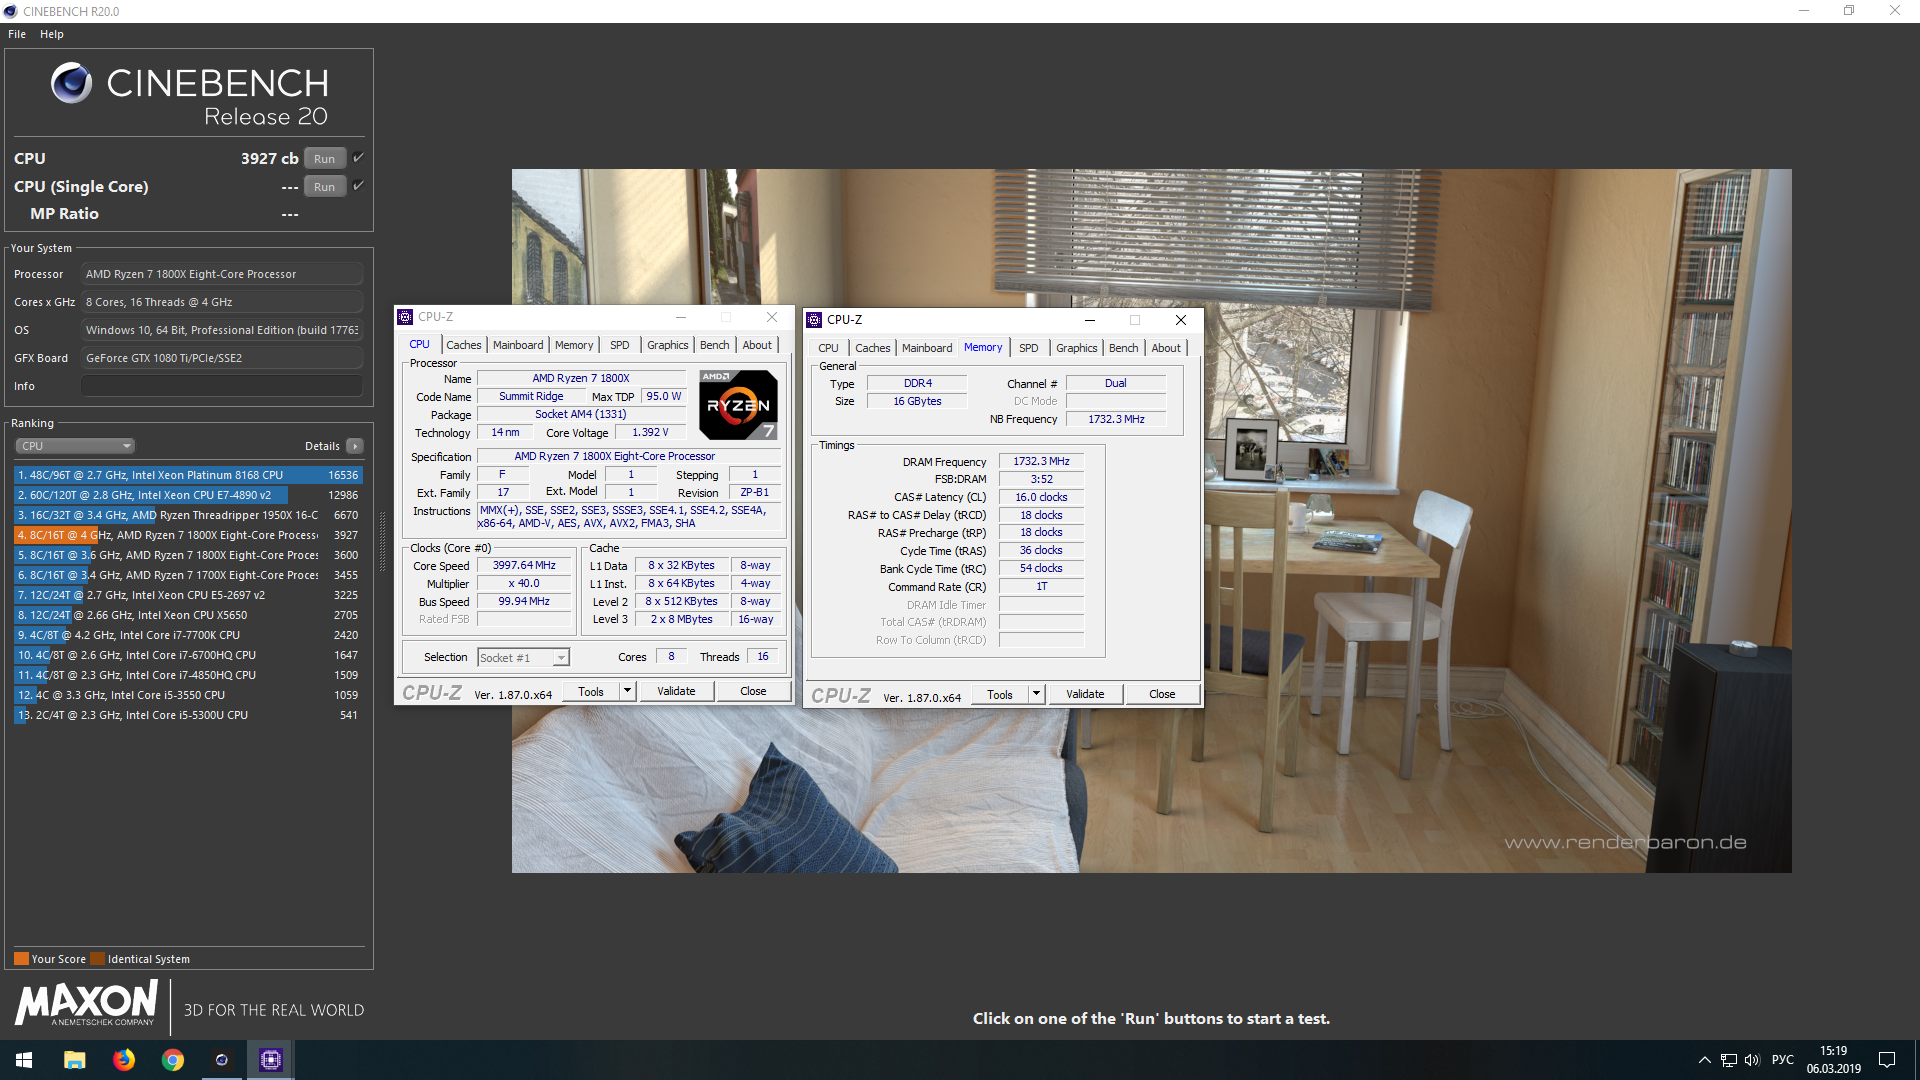Click Close button in right CPU-Z
This screenshot has height=1080, width=1920.
[x=1162, y=694]
